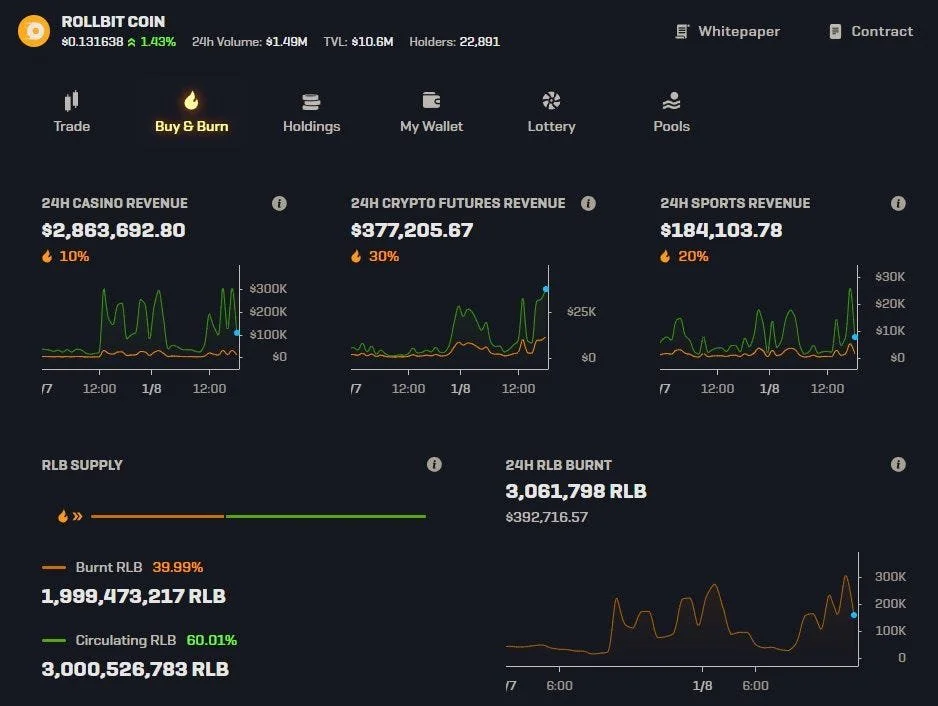
Task: Select the Buy & Burn tab
Action: point(191,112)
